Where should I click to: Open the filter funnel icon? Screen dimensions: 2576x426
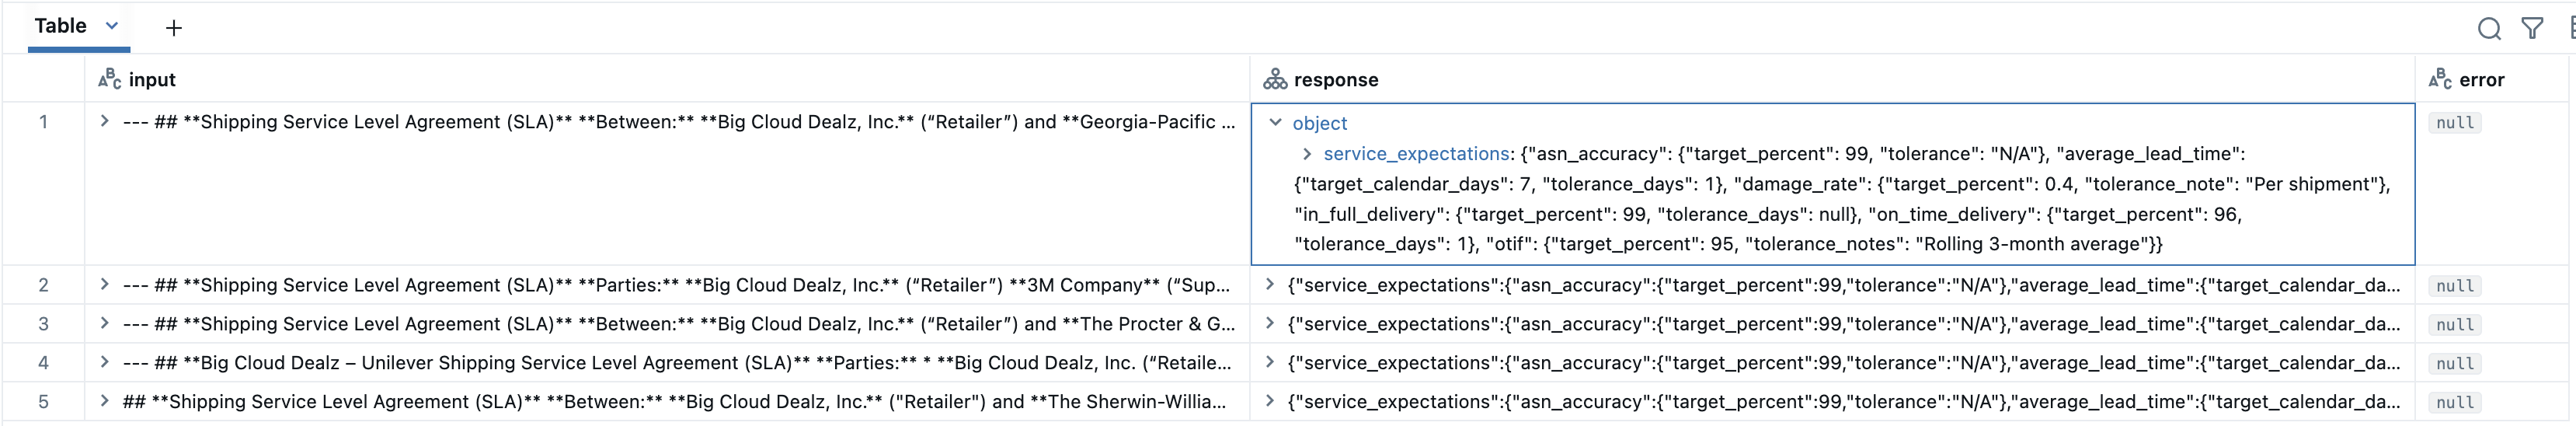click(2532, 29)
